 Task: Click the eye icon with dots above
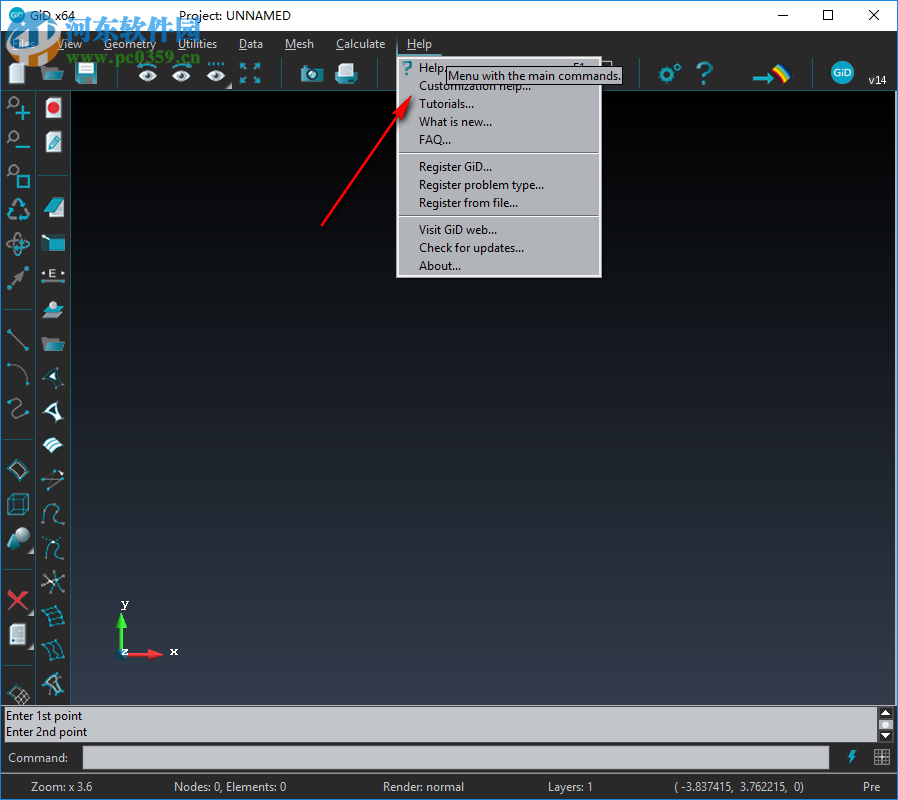pos(216,73)
